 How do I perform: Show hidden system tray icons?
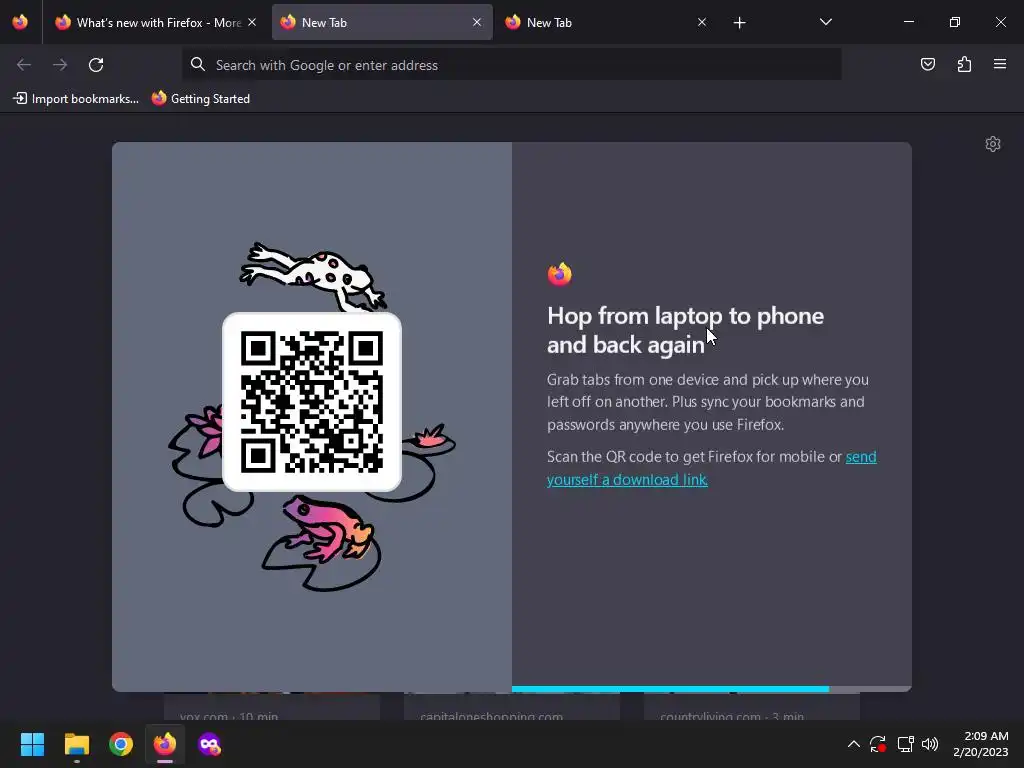click(x=854, y=744)
